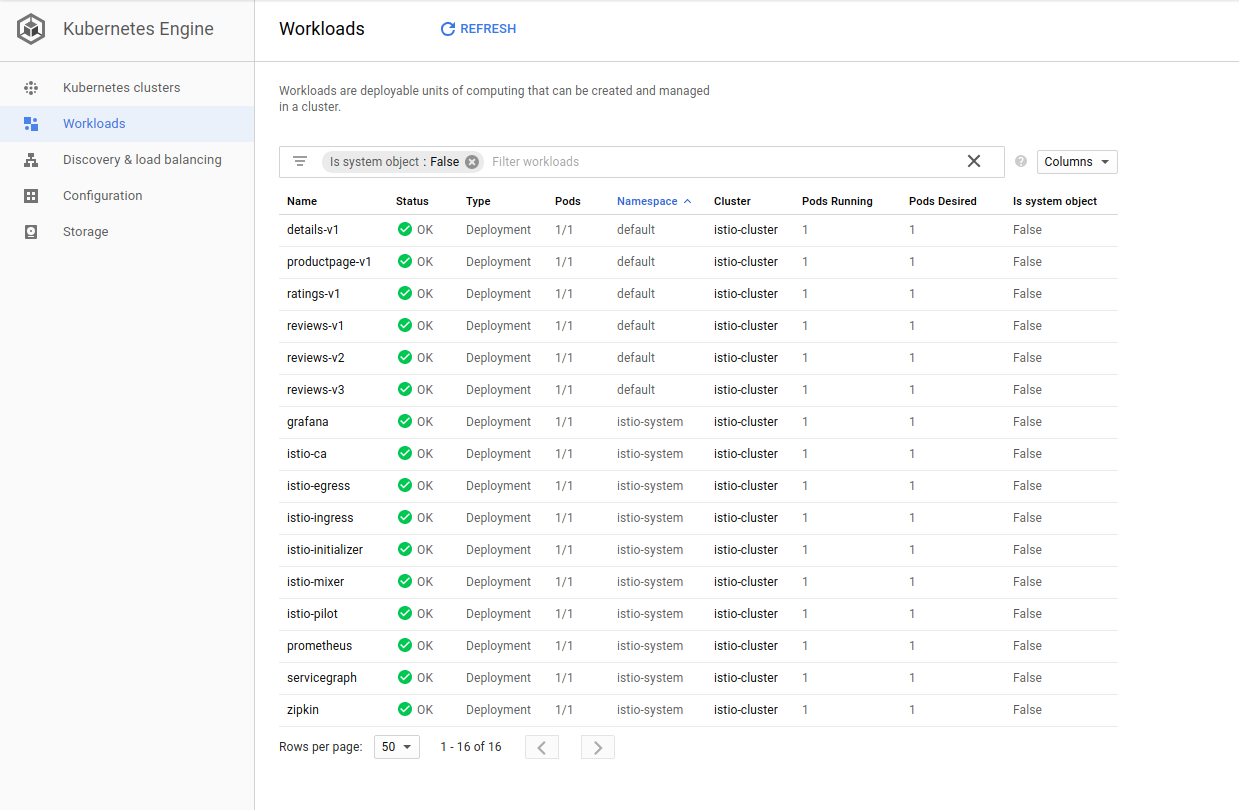Sort by the Status column header

[x=412, y=201]
